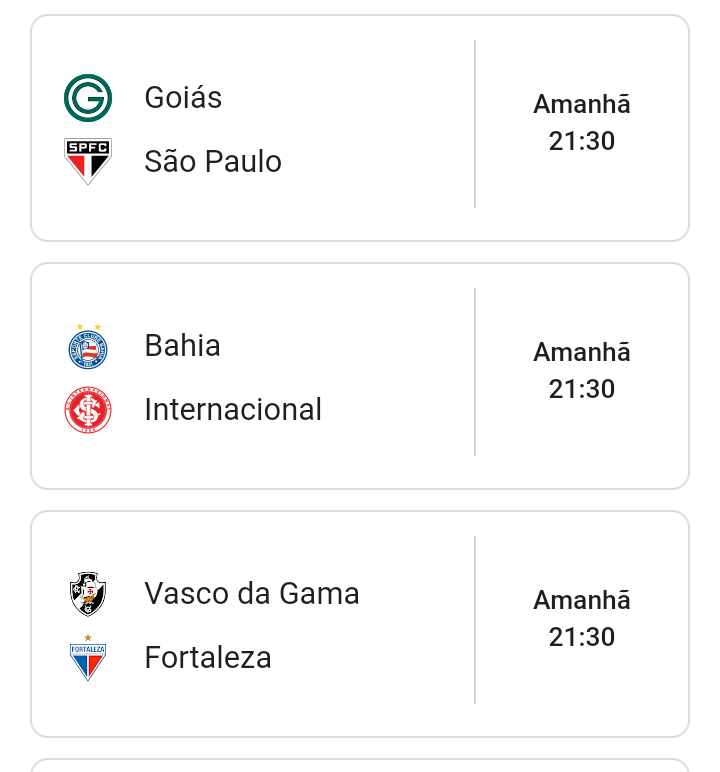720x772 pixels.
Task: Click Goiás vs São Paulo kickoff time
Action: (582, 142)
